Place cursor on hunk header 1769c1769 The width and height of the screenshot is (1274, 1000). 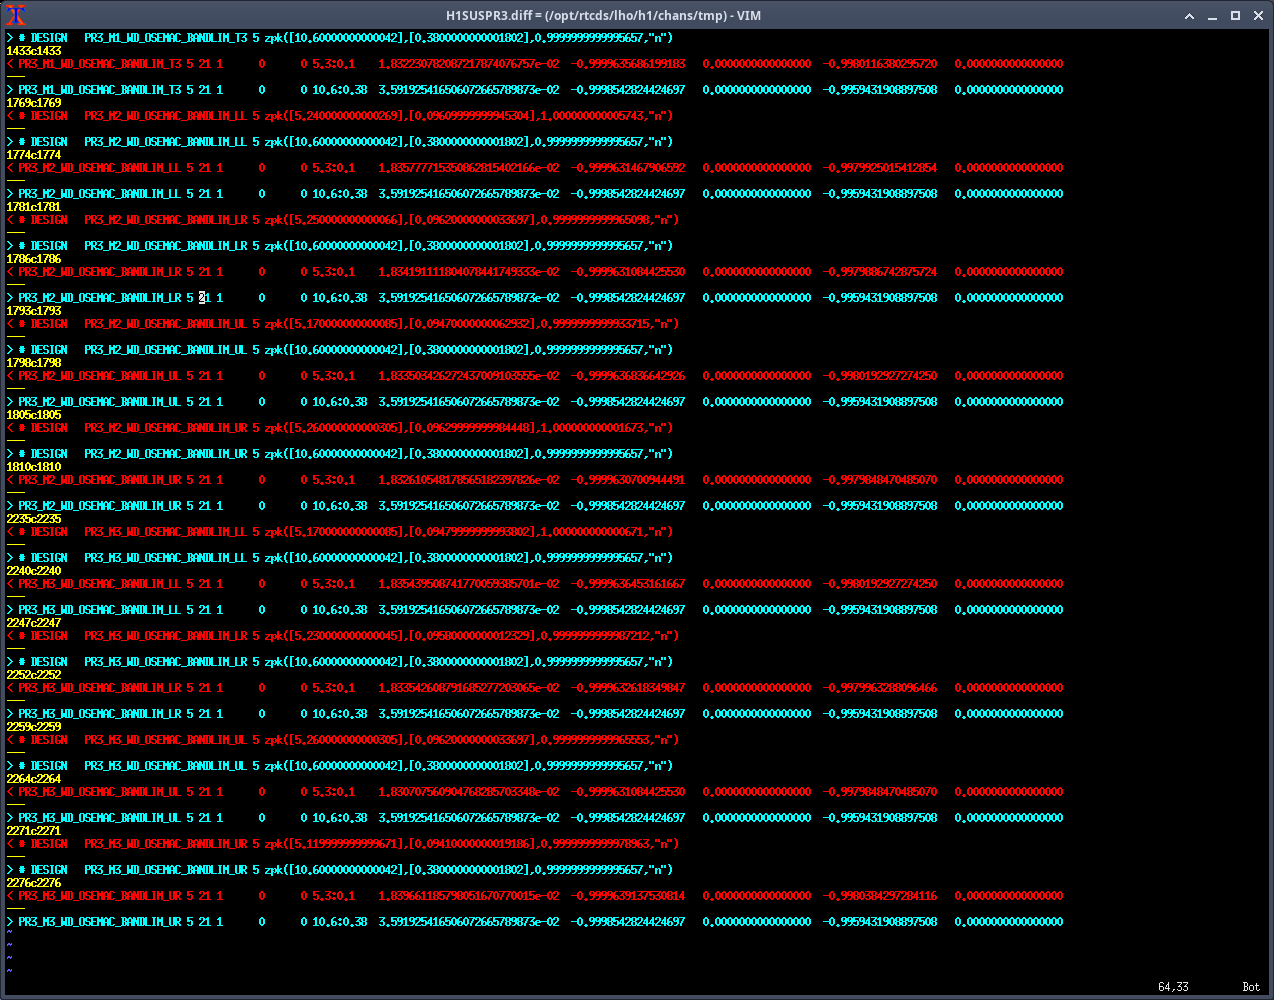33,103
